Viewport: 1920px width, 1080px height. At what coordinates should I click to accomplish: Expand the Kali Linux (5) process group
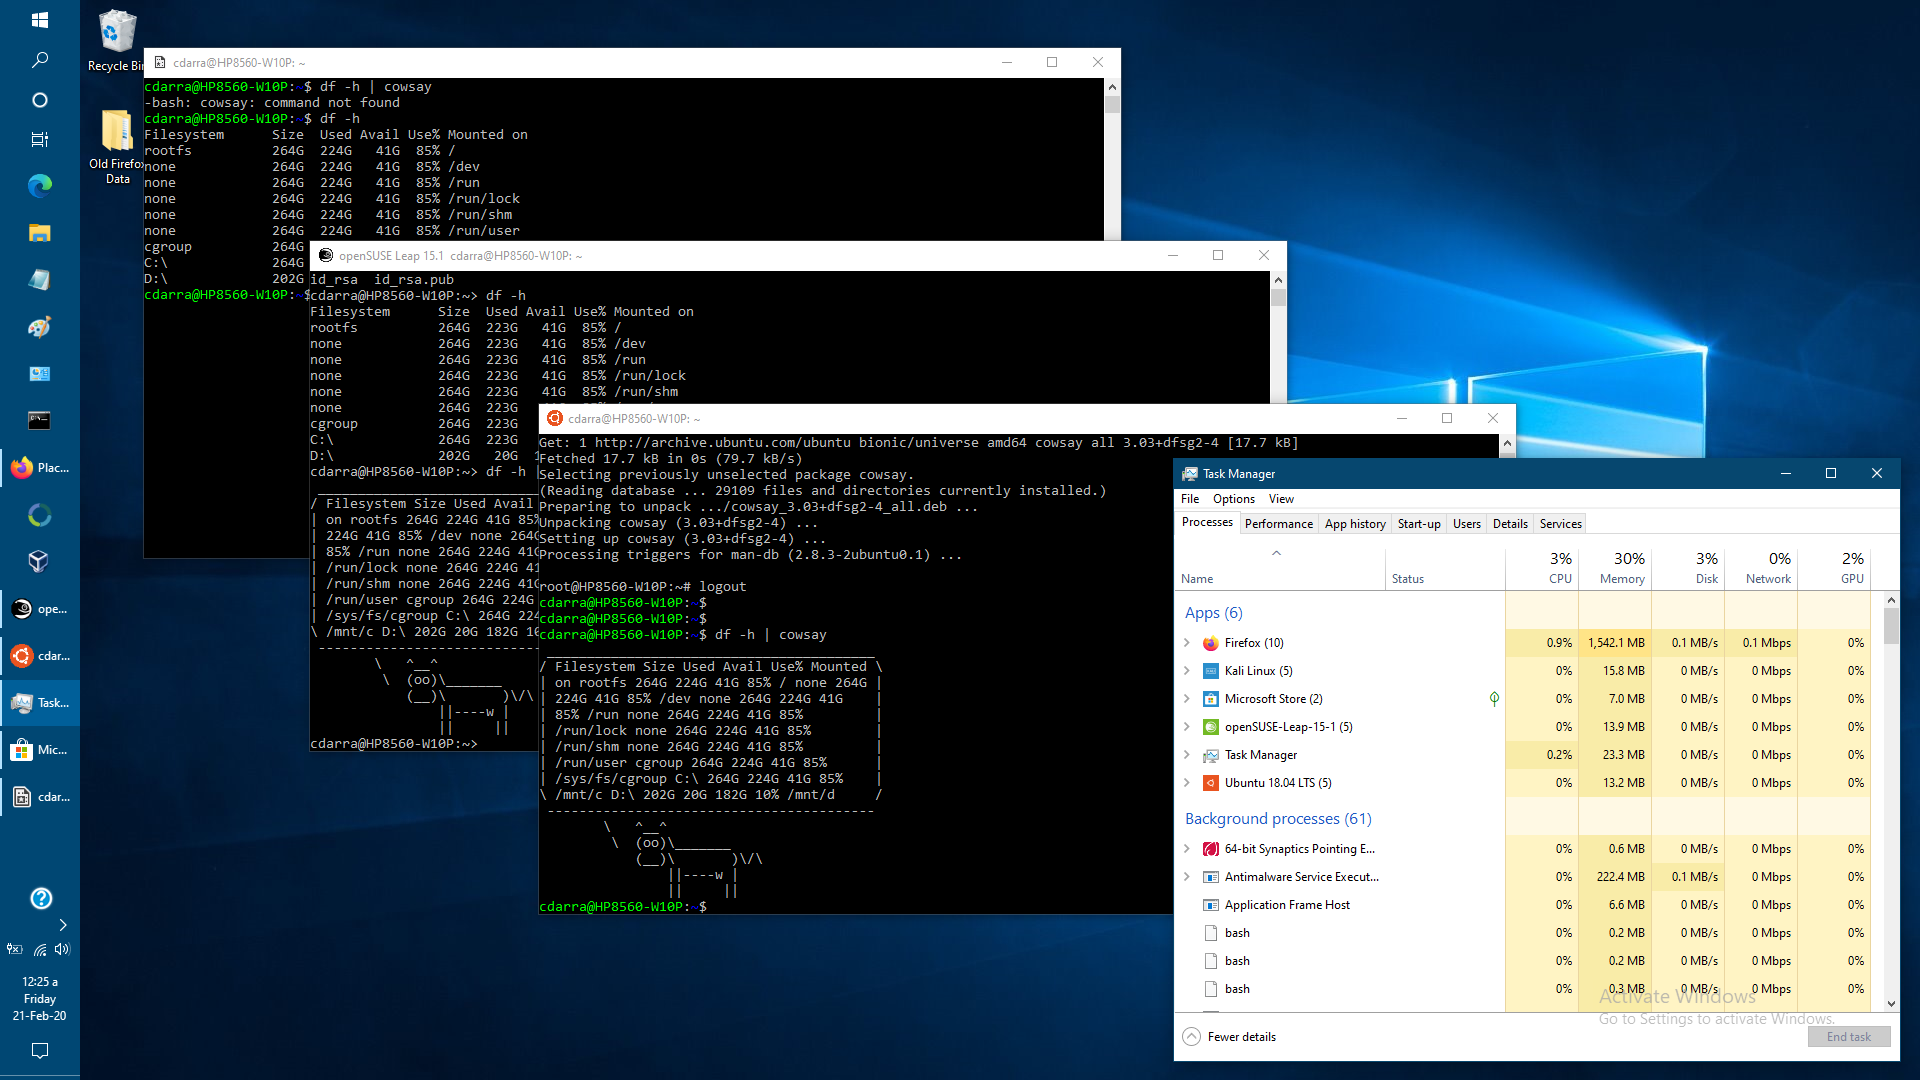tap(1187, 671)
